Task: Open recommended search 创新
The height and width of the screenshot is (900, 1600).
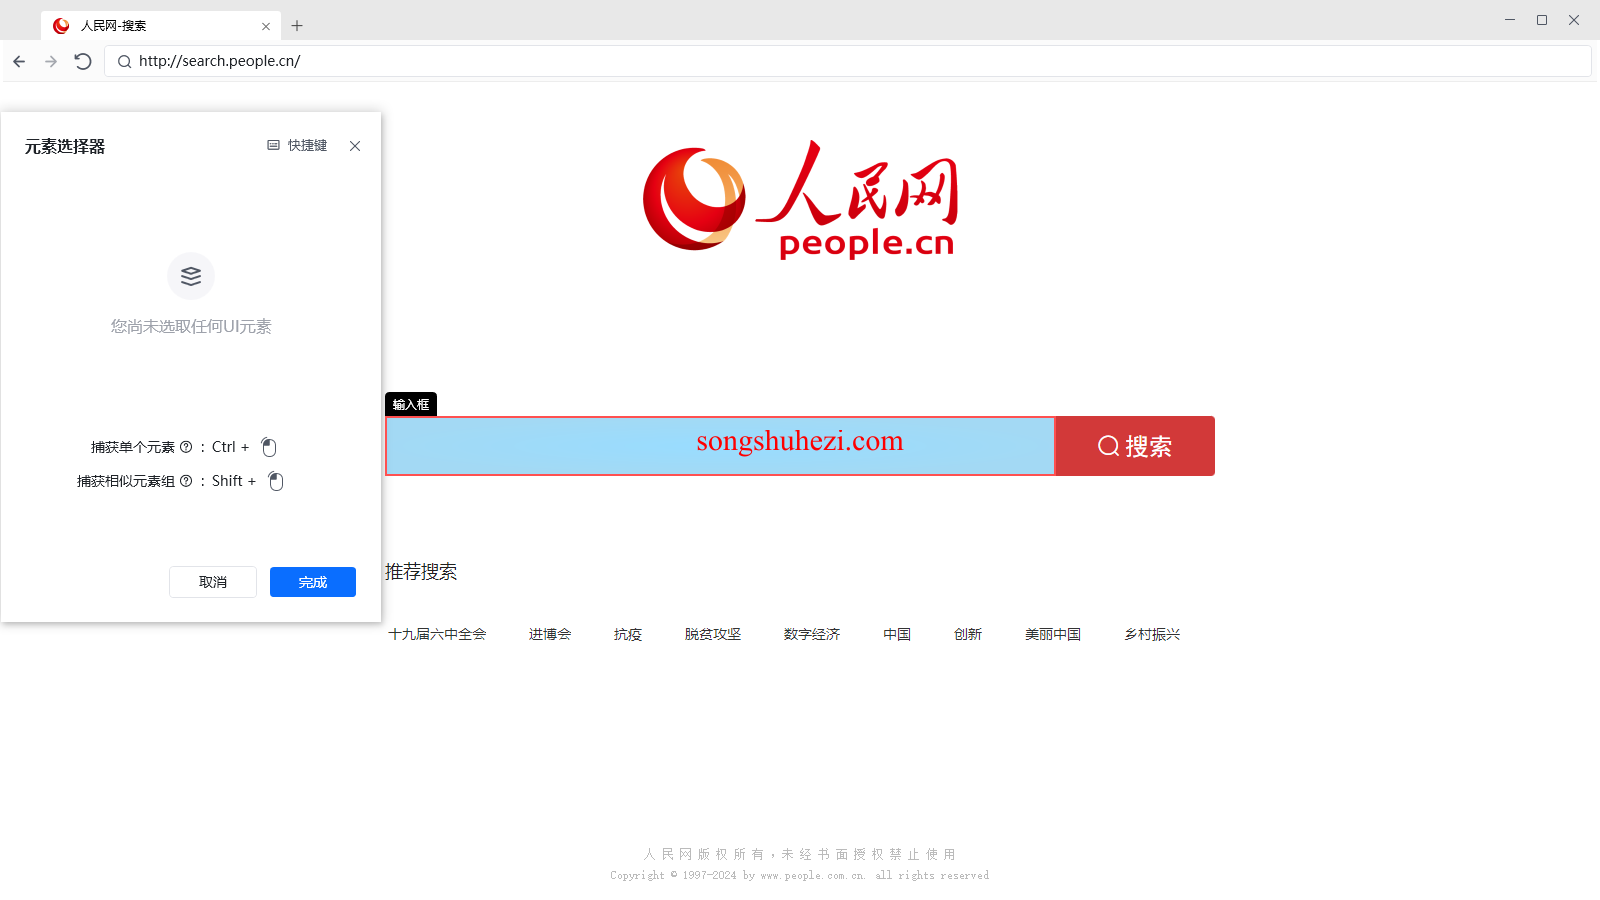Action: pos(968,634)
